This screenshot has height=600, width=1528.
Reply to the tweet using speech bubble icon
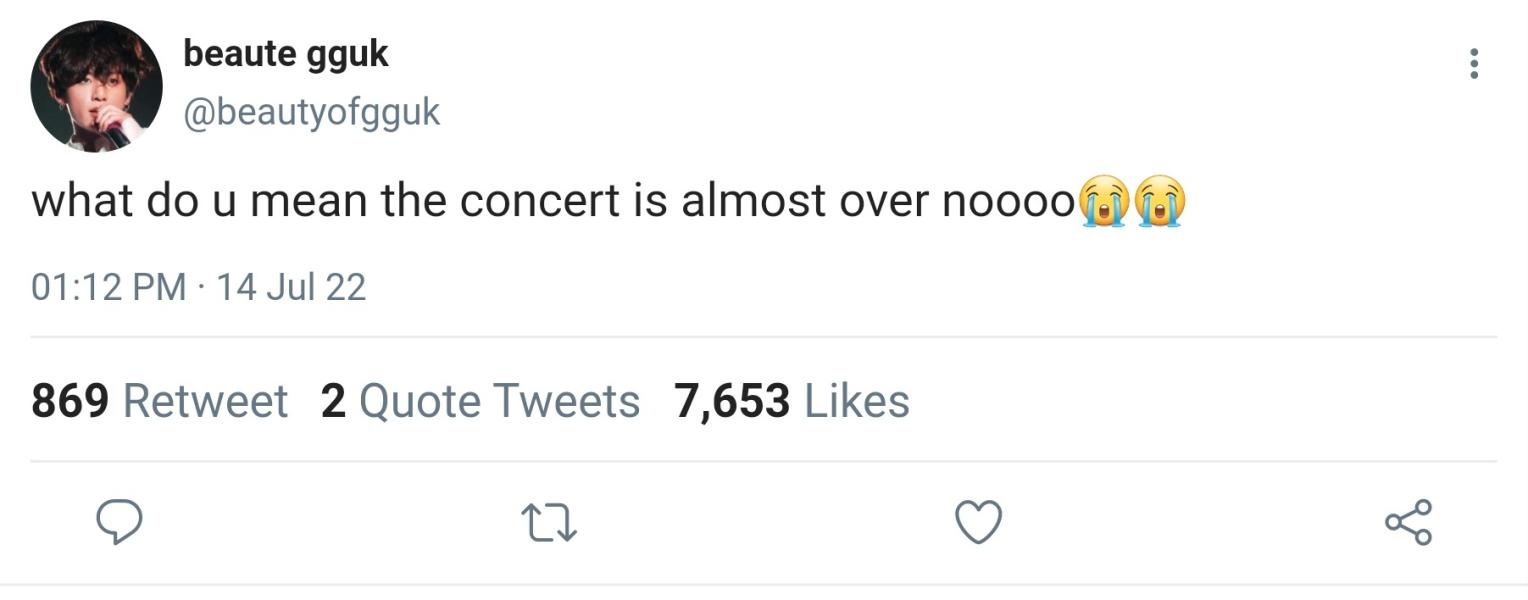click(x=118, y=521)
